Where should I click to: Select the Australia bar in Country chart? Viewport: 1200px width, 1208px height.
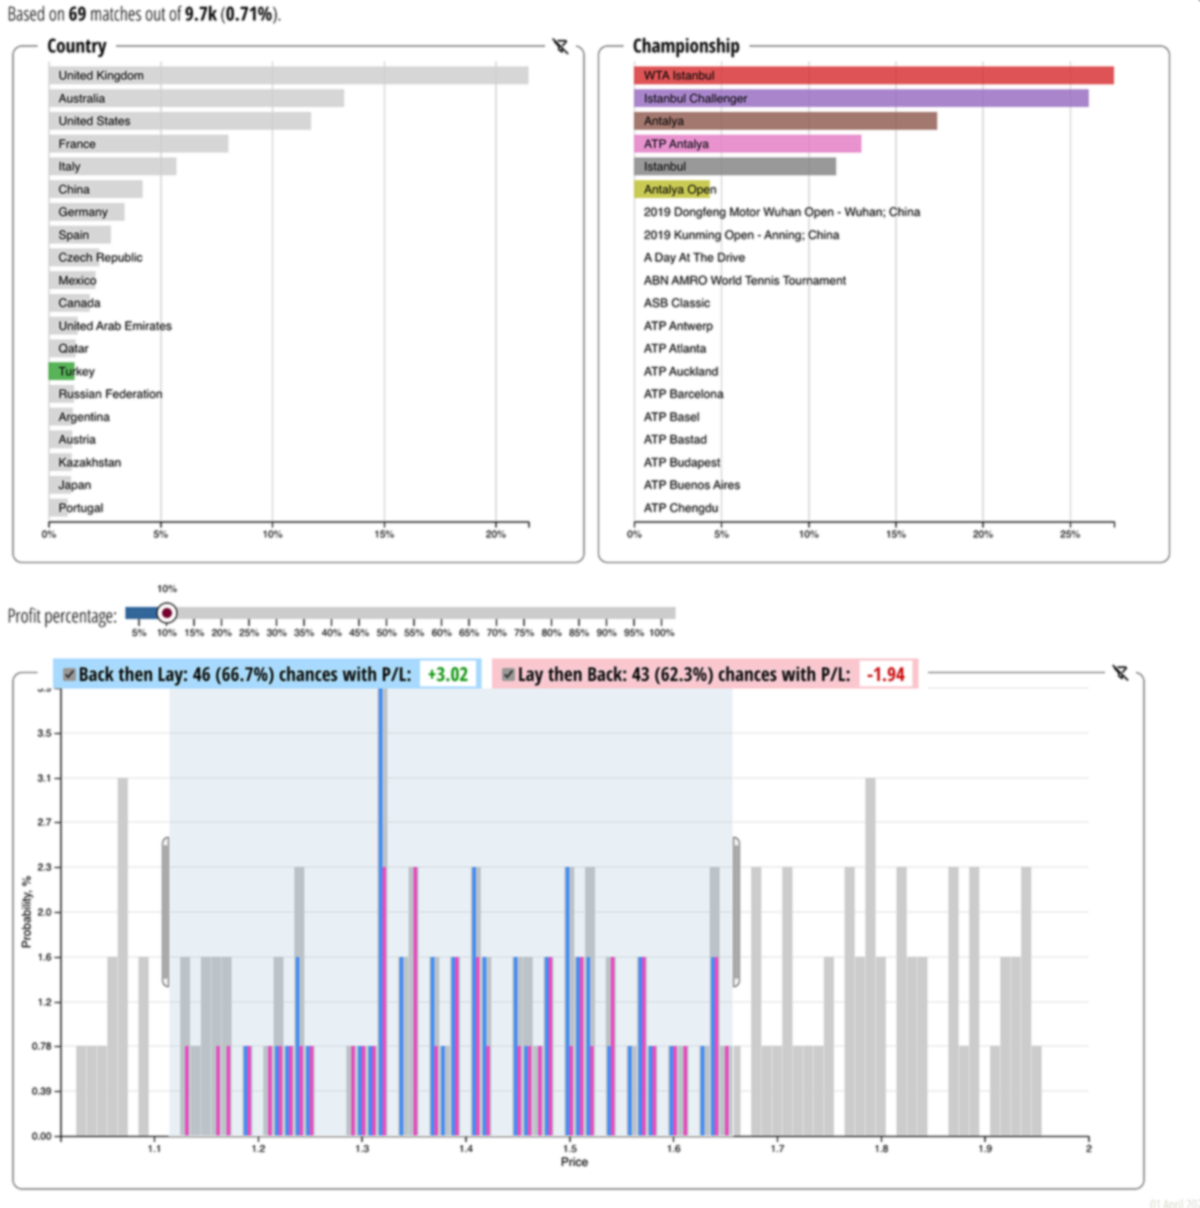pos(197,98)
